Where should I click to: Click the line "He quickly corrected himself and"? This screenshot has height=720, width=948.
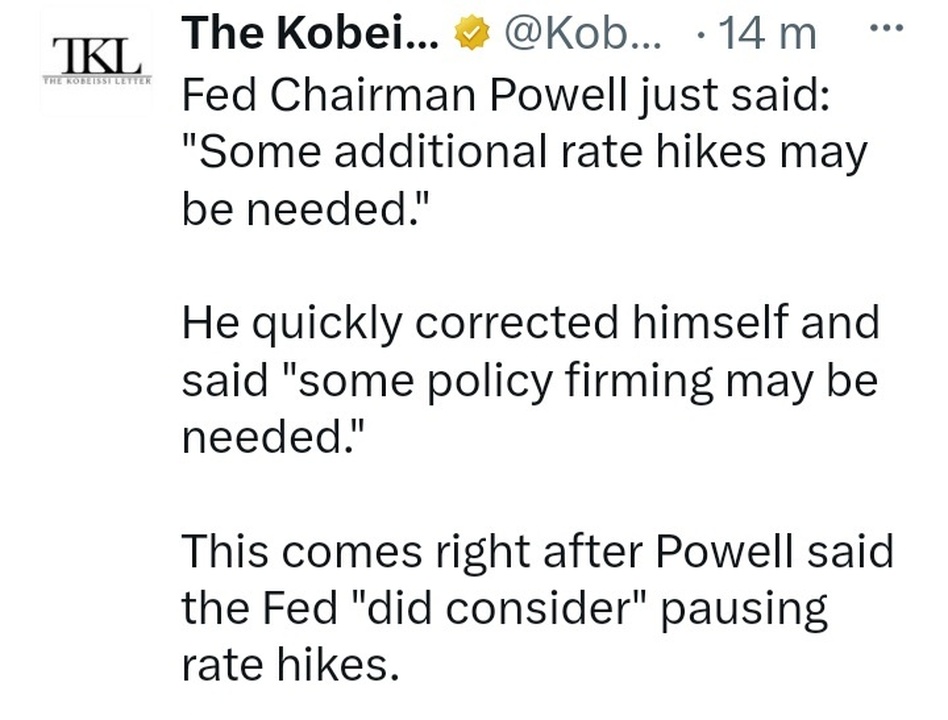point(530,324)
